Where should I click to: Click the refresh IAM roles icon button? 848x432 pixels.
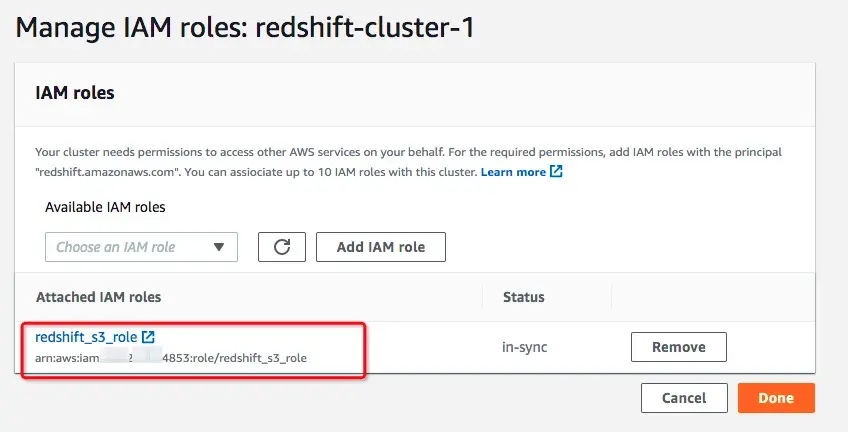[x=281, y=247]
